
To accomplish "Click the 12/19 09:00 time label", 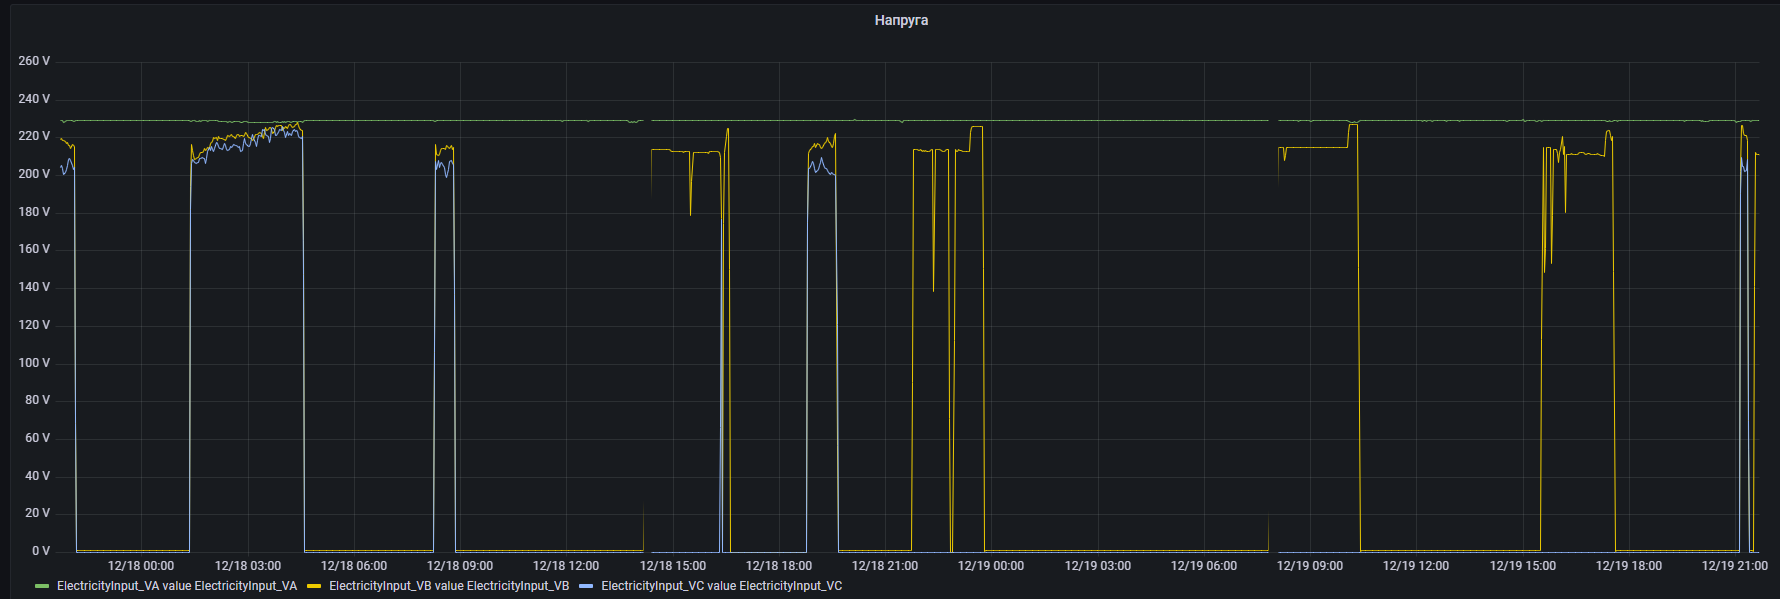I will [1310, 566].
